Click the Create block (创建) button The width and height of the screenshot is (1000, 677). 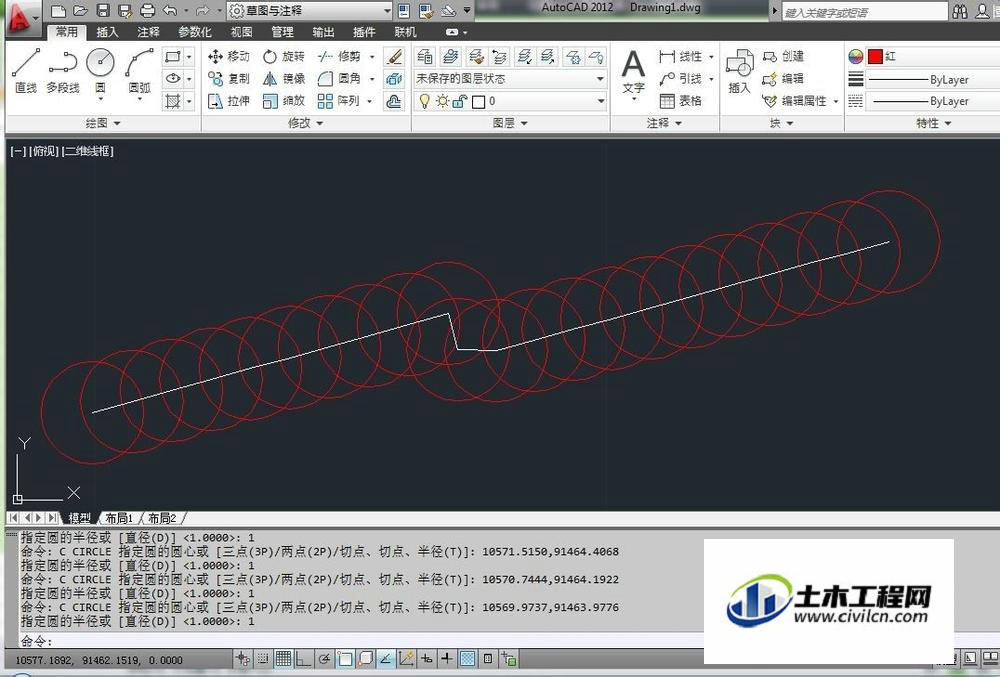point(783,57)
